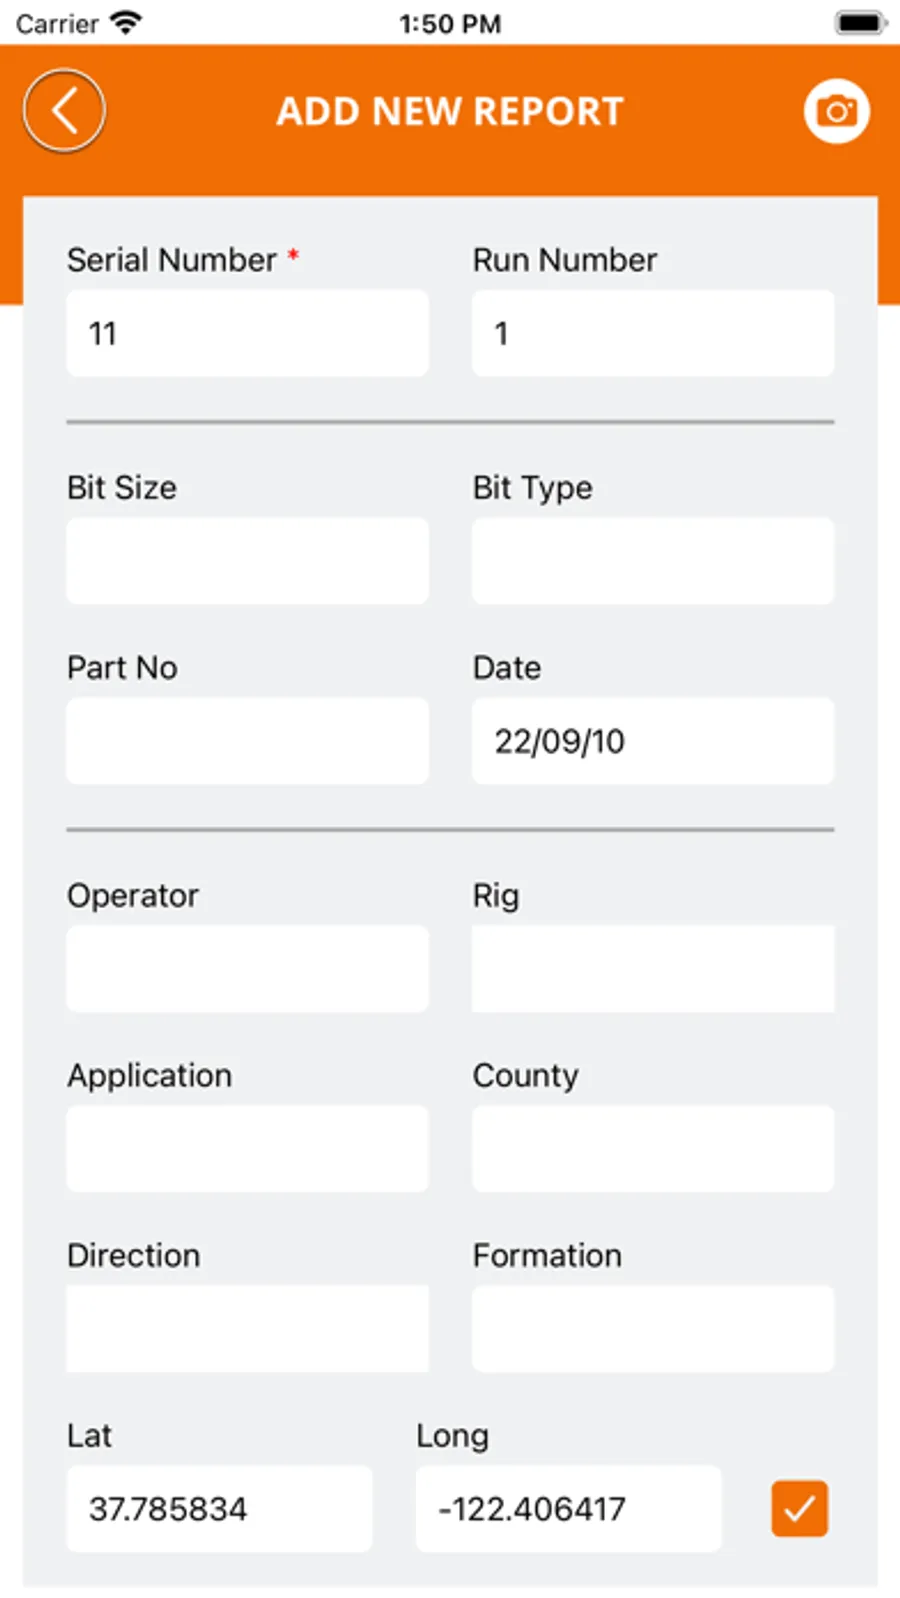This screenshot has width=900, height=1598.
Task: Click the Part No input box
Action: tap(247, 740)
